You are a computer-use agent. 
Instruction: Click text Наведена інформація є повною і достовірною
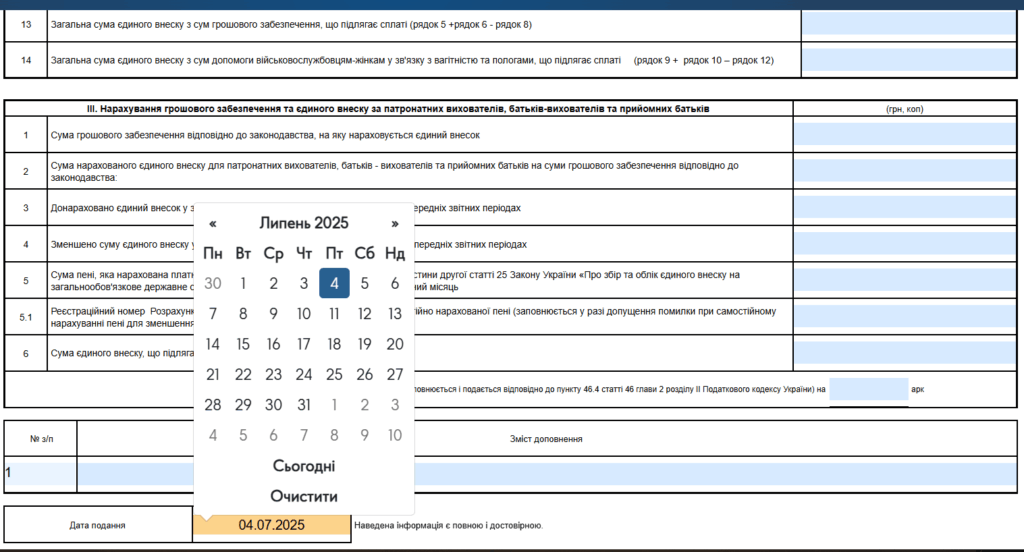pos(448,525)
